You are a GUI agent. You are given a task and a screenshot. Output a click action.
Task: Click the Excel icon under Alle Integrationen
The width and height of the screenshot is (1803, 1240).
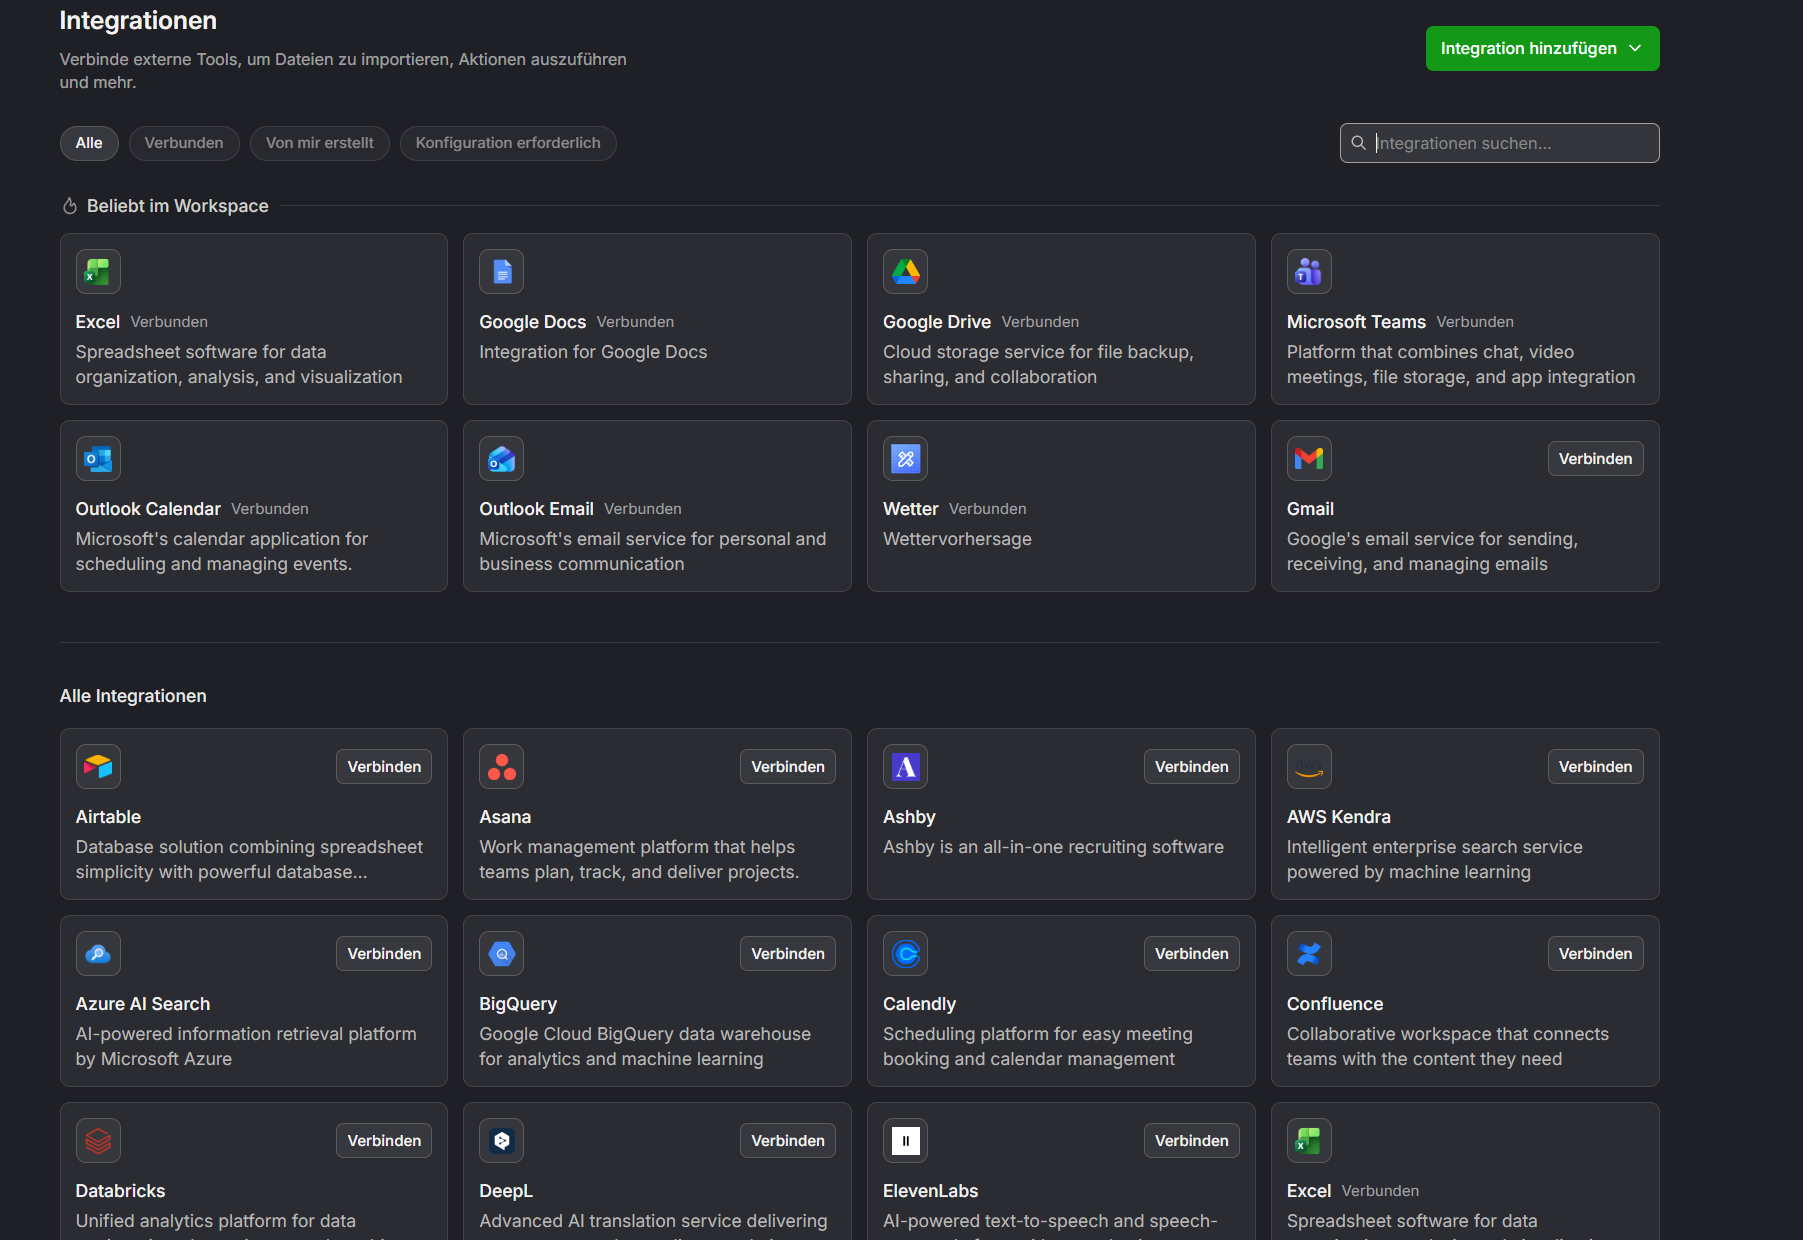[x=1309, y=1141]
